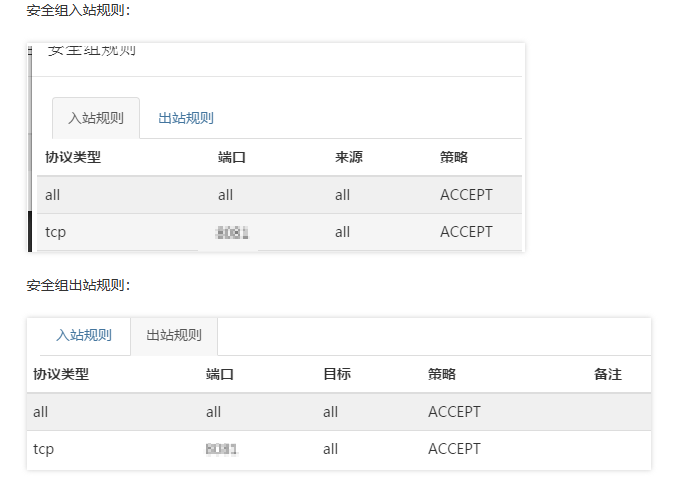678x487 pixels.
Task: Click the 端口 header in inbound table
Action: 232,157
